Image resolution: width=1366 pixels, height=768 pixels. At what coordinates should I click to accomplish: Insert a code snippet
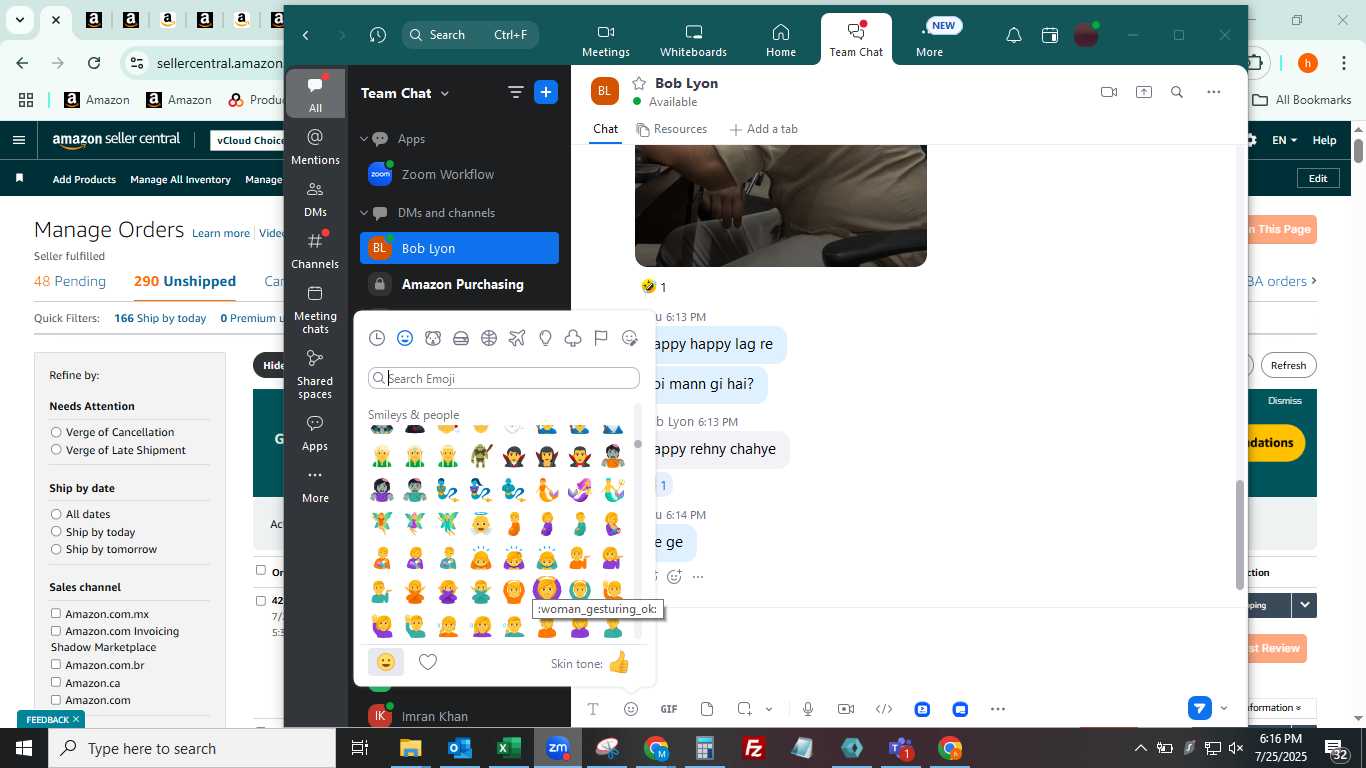pos(884,709)
